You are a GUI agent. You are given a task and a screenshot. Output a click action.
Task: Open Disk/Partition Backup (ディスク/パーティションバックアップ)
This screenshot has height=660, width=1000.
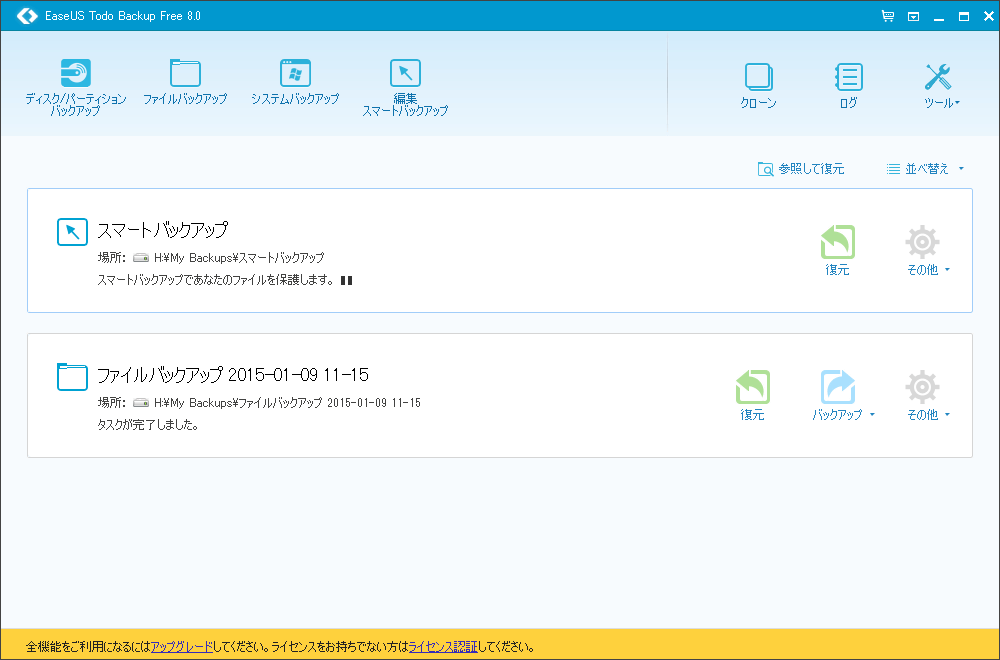[x=75, y=87]
